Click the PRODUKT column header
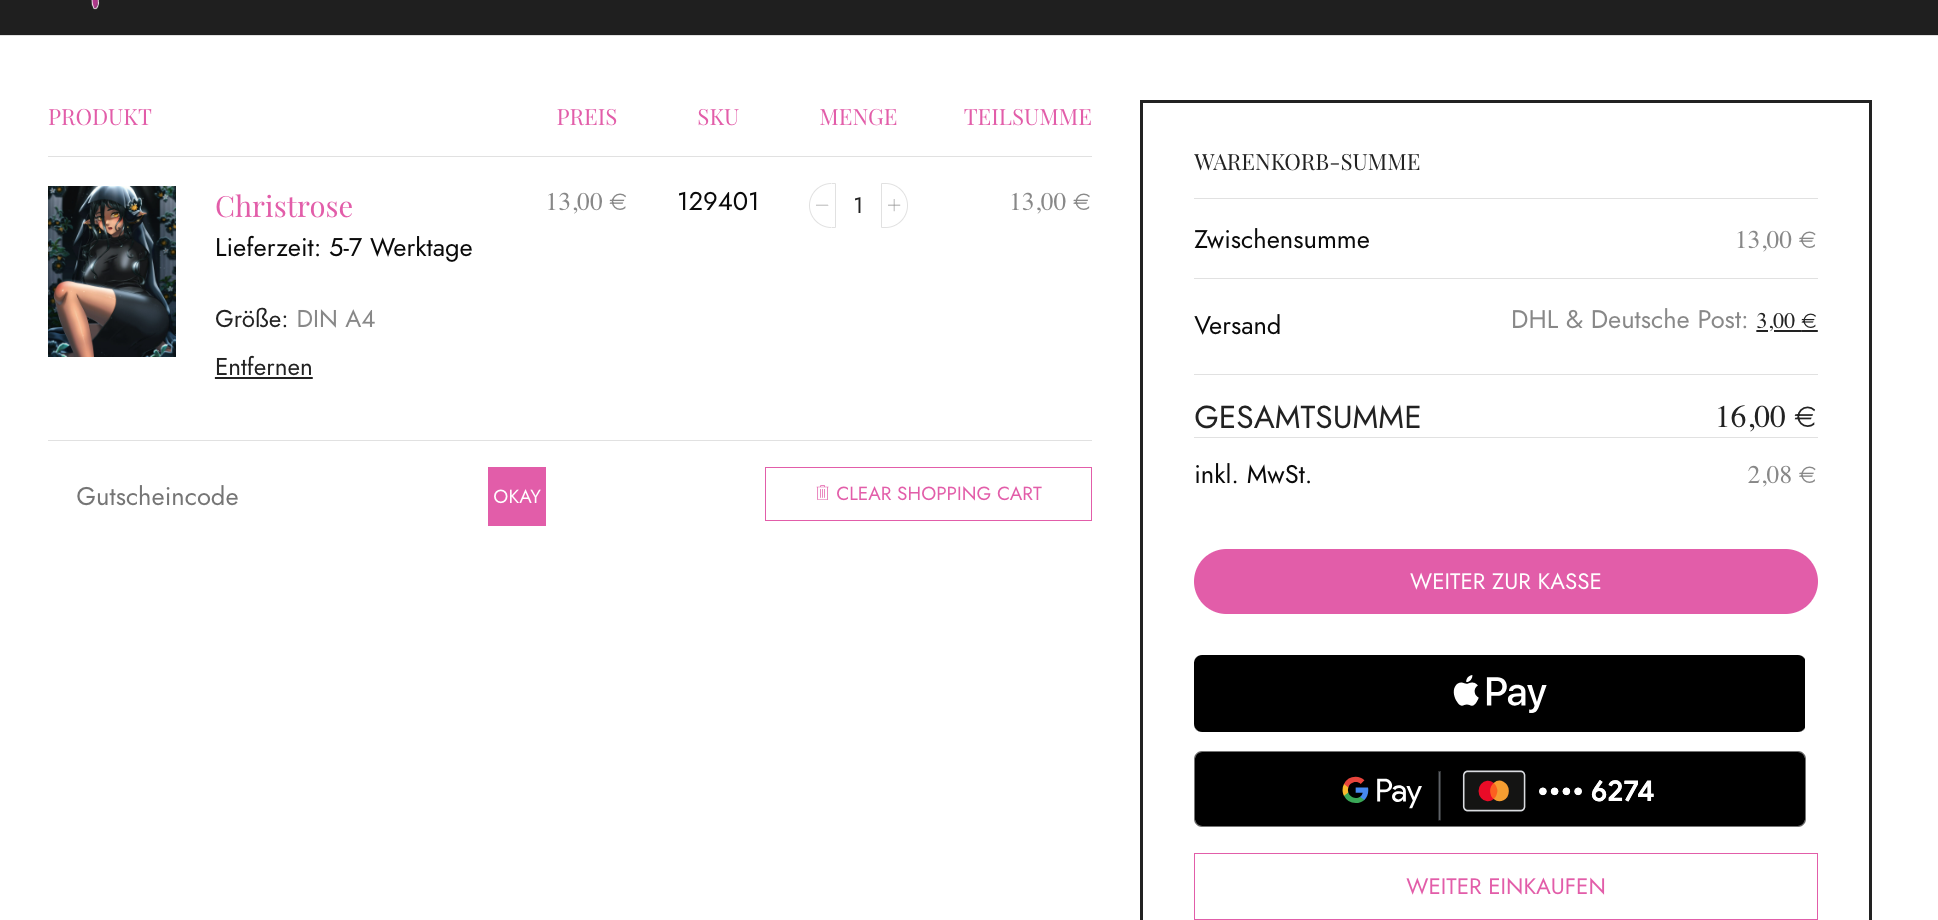The image size is (1938, 920). (100, 117)
